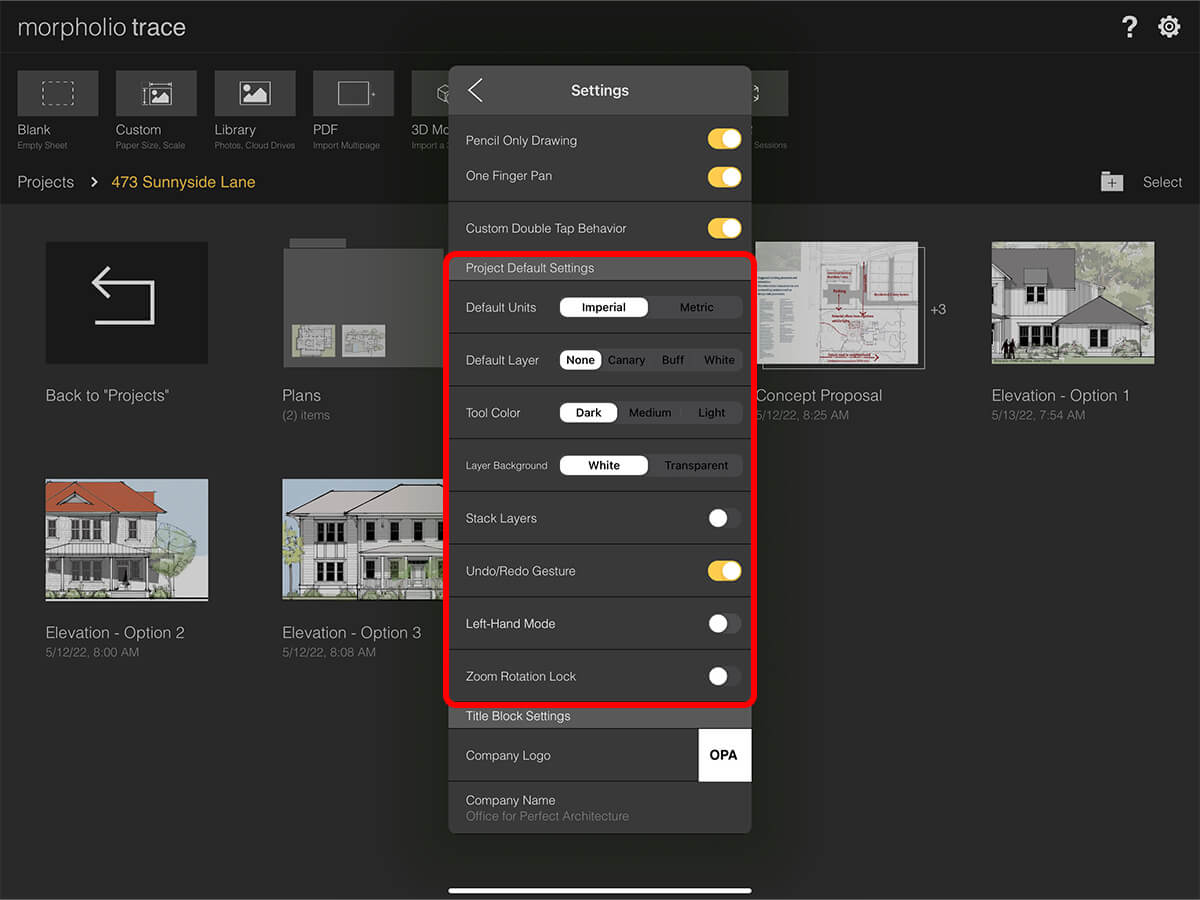
Task: Turn on Left-Hand Mode
Action: click(x=724, y=623)
